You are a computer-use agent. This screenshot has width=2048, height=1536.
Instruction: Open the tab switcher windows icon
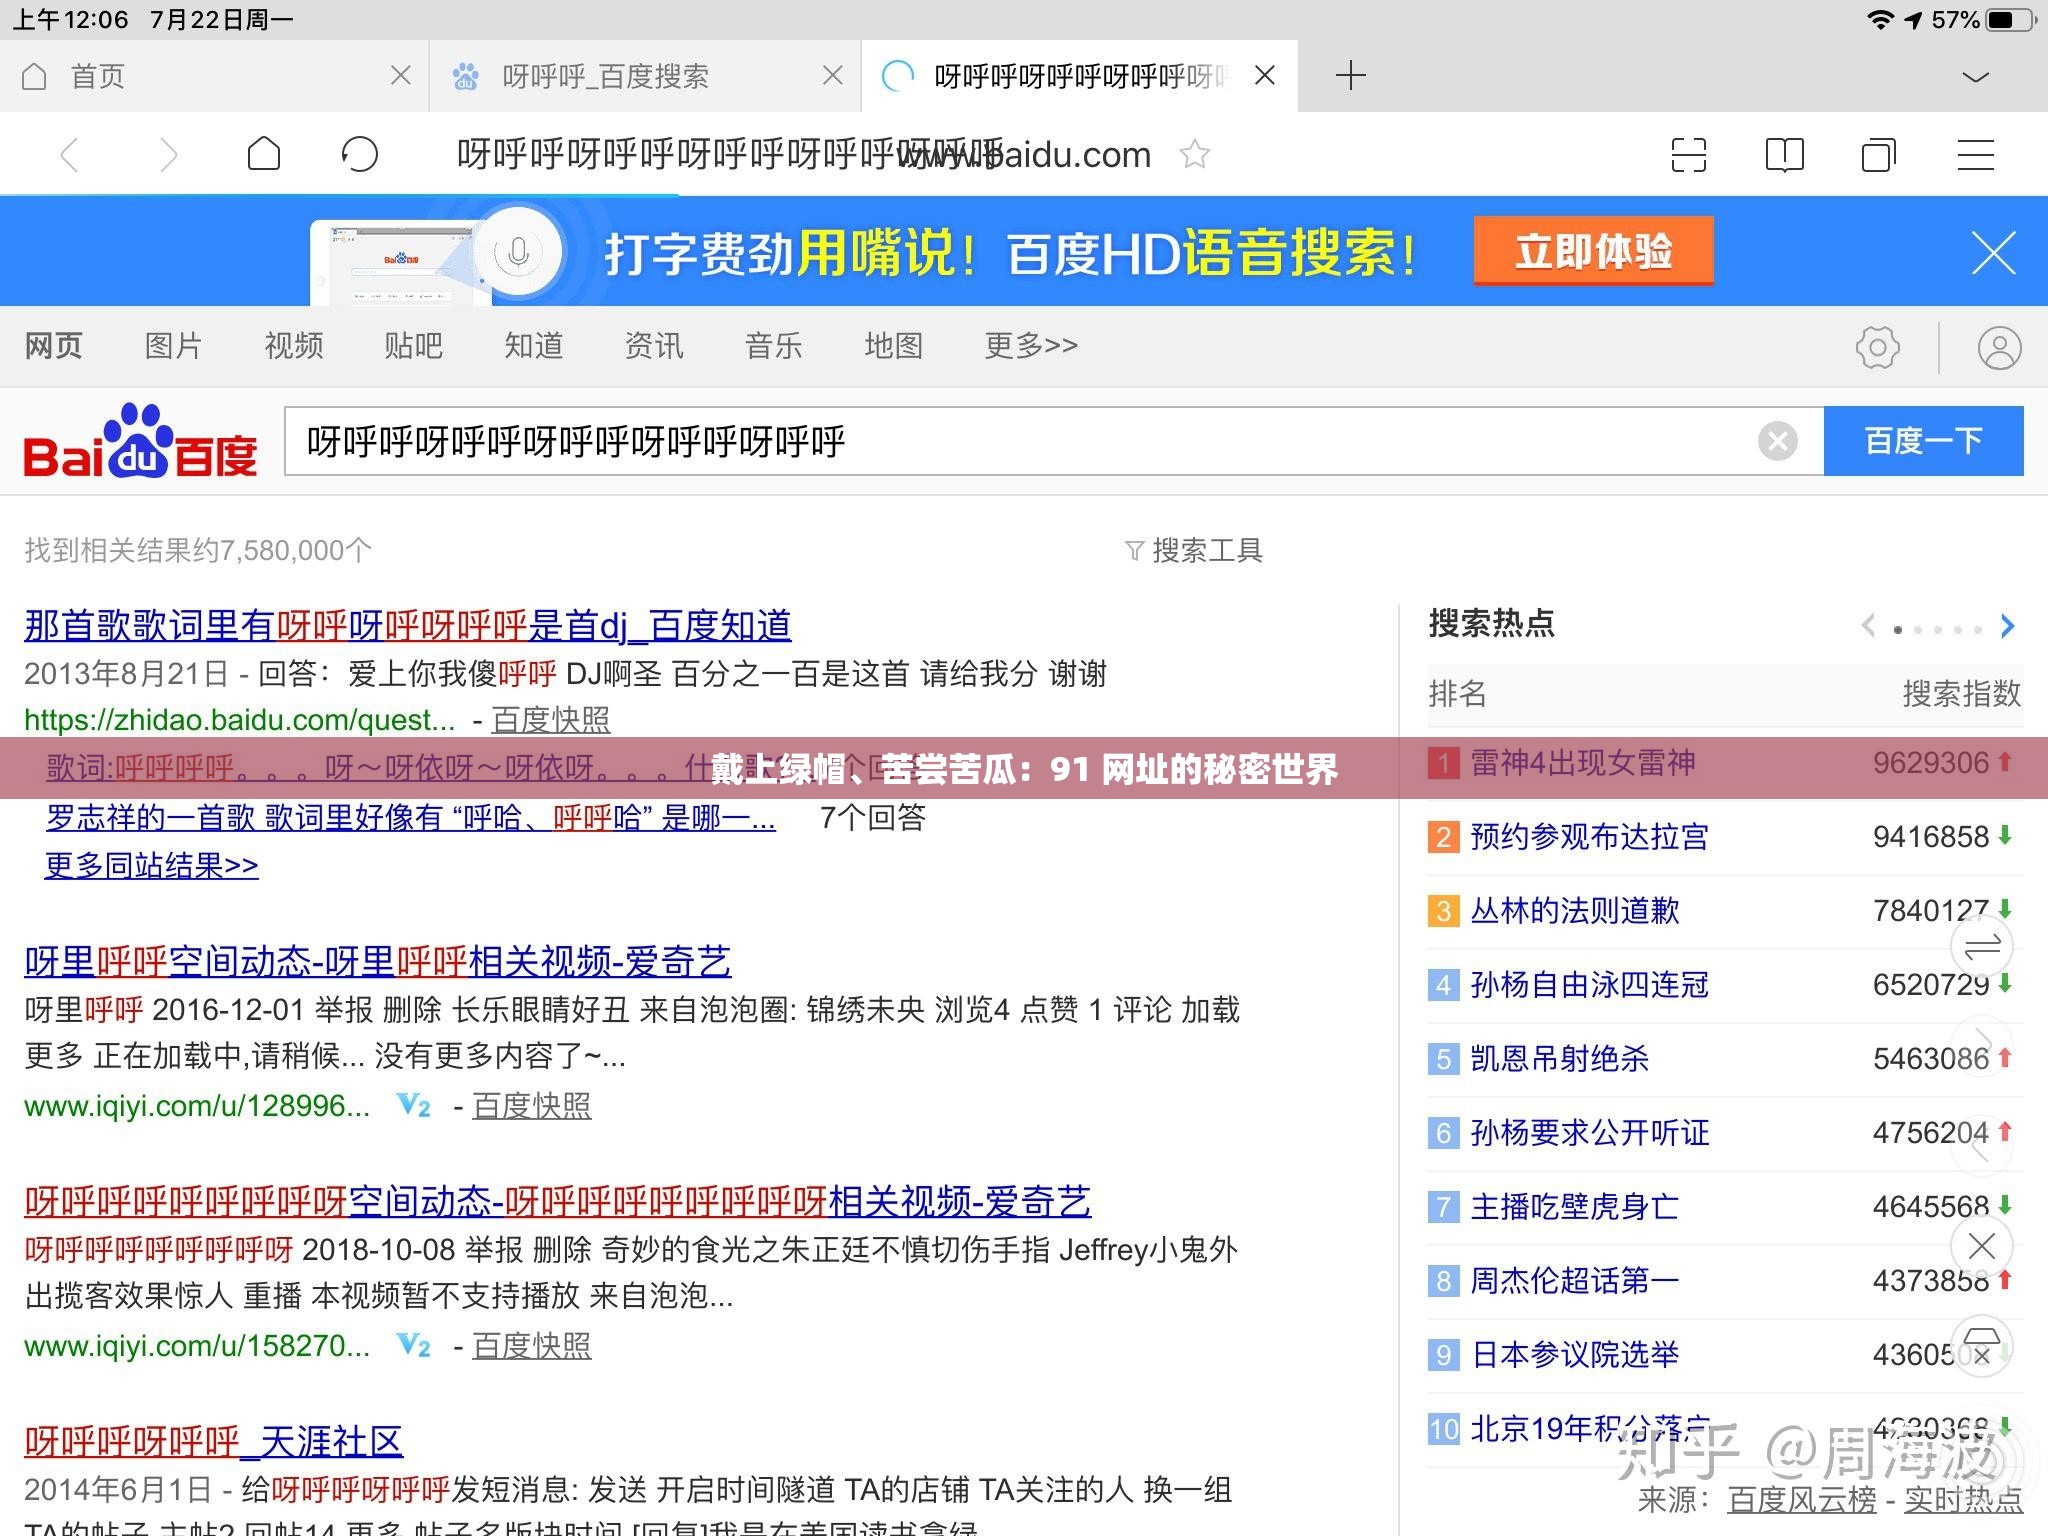[x=1879, y=155]
